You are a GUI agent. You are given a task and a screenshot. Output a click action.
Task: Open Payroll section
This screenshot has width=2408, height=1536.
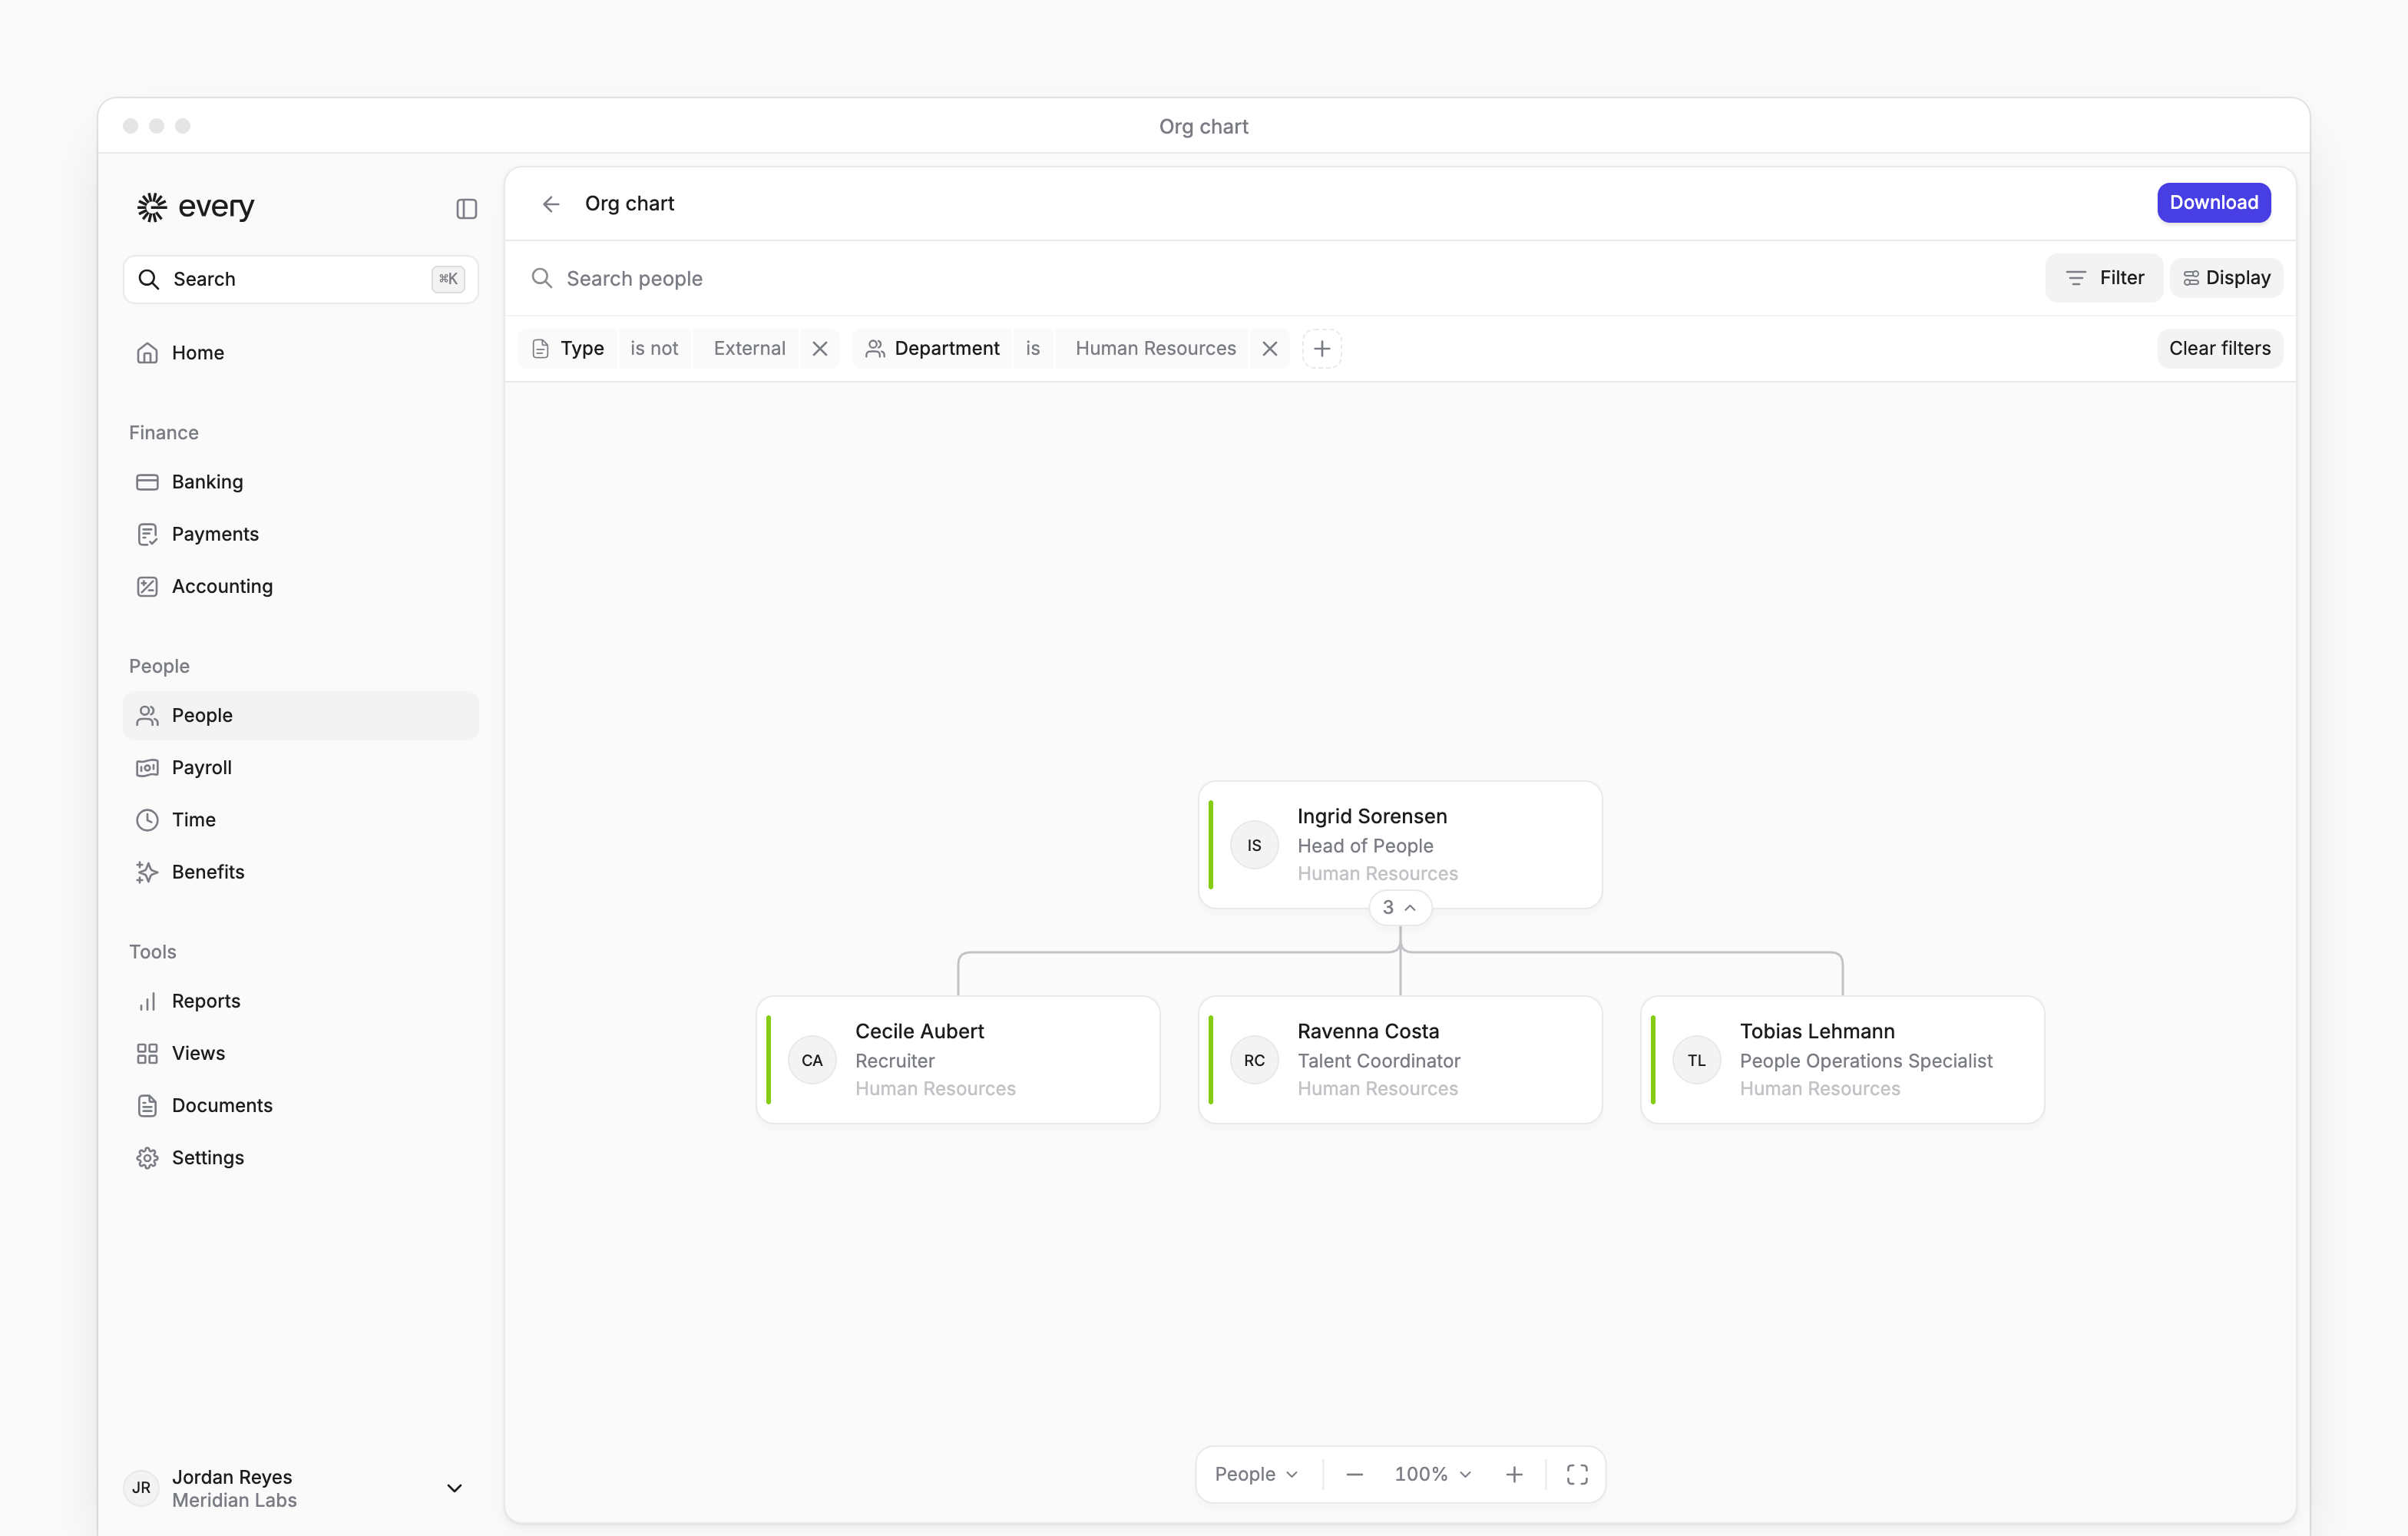click(x=301, y=767)
